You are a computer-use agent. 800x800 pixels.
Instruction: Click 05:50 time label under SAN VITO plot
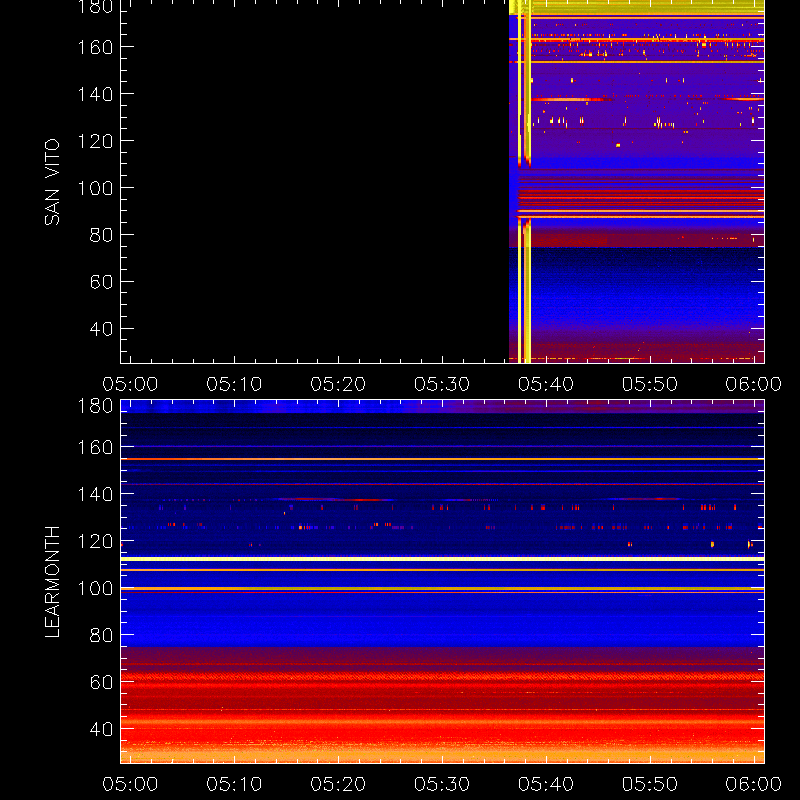click(x=650, y=384)
